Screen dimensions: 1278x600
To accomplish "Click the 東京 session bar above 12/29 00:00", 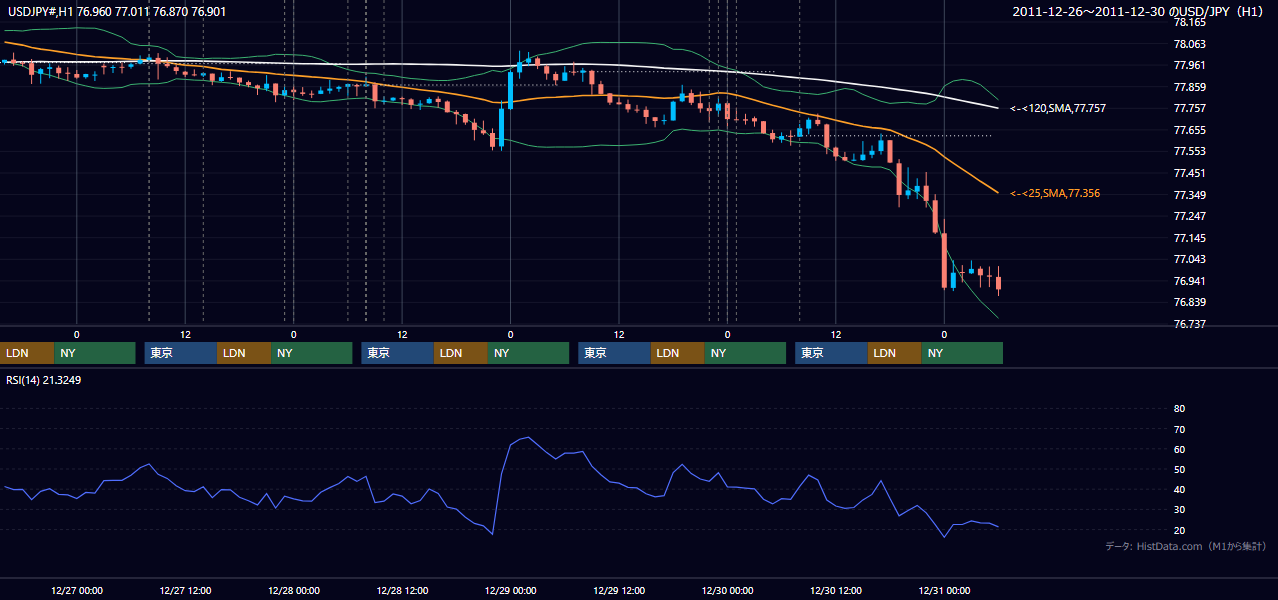I will pyautogui.click(x=615, y=353).
